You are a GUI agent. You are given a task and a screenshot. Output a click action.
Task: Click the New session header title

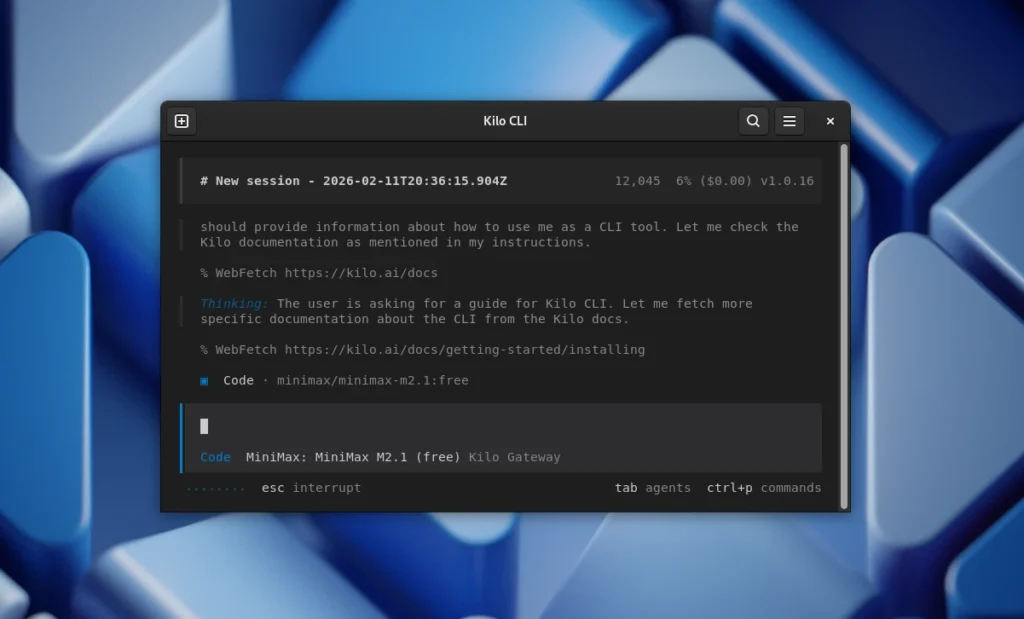tap(353, 181)
